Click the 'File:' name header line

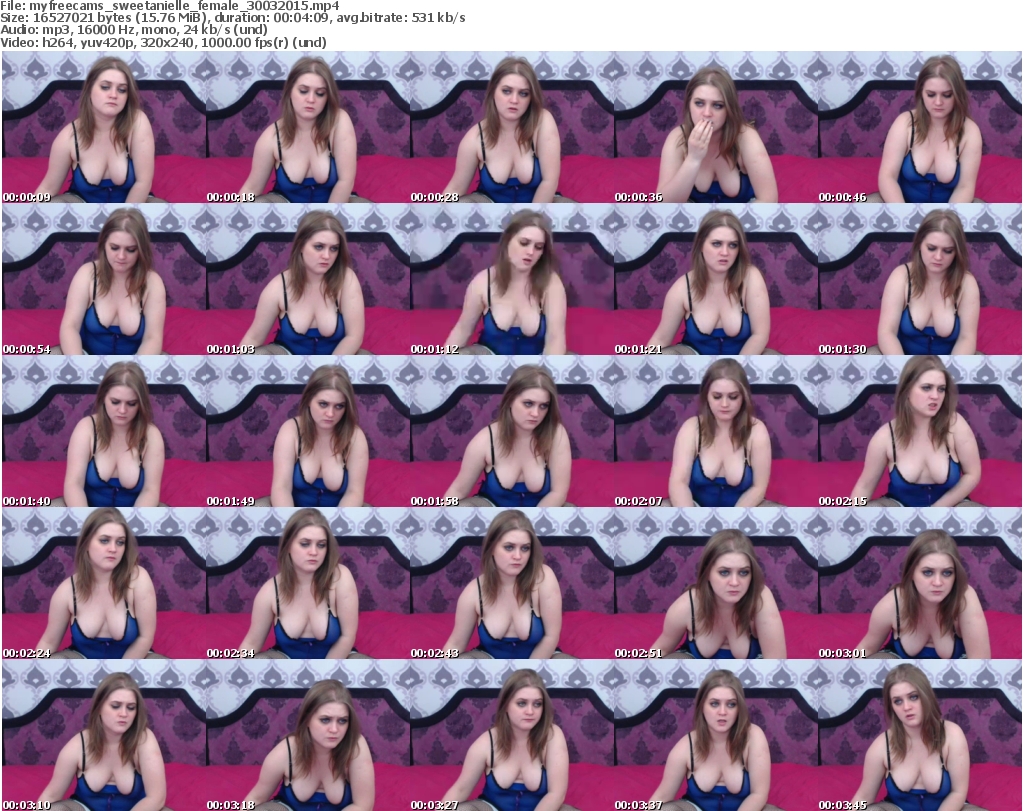pyautogui.click(x=170, y=6)
